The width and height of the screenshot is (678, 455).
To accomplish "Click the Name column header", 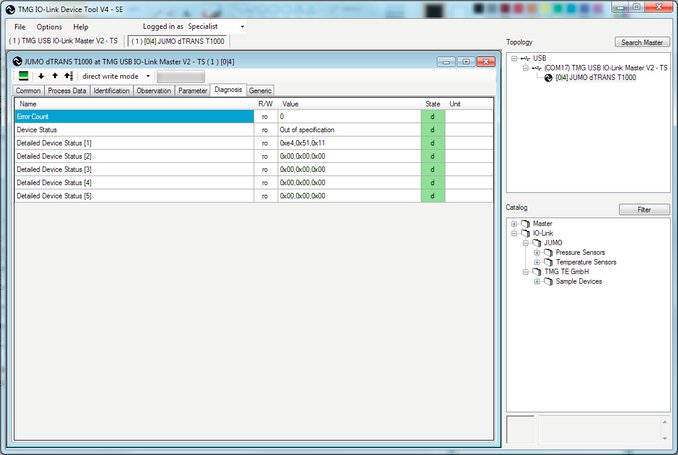I will tap(134, 104).
